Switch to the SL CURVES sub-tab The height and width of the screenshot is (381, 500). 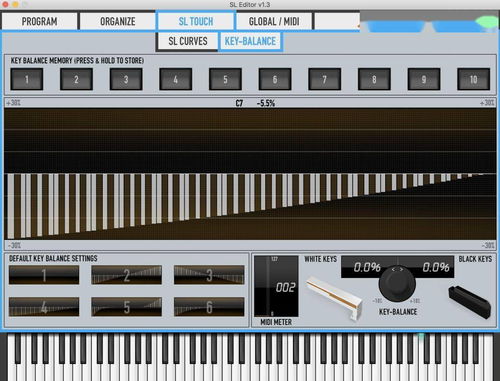pos(188,41)
